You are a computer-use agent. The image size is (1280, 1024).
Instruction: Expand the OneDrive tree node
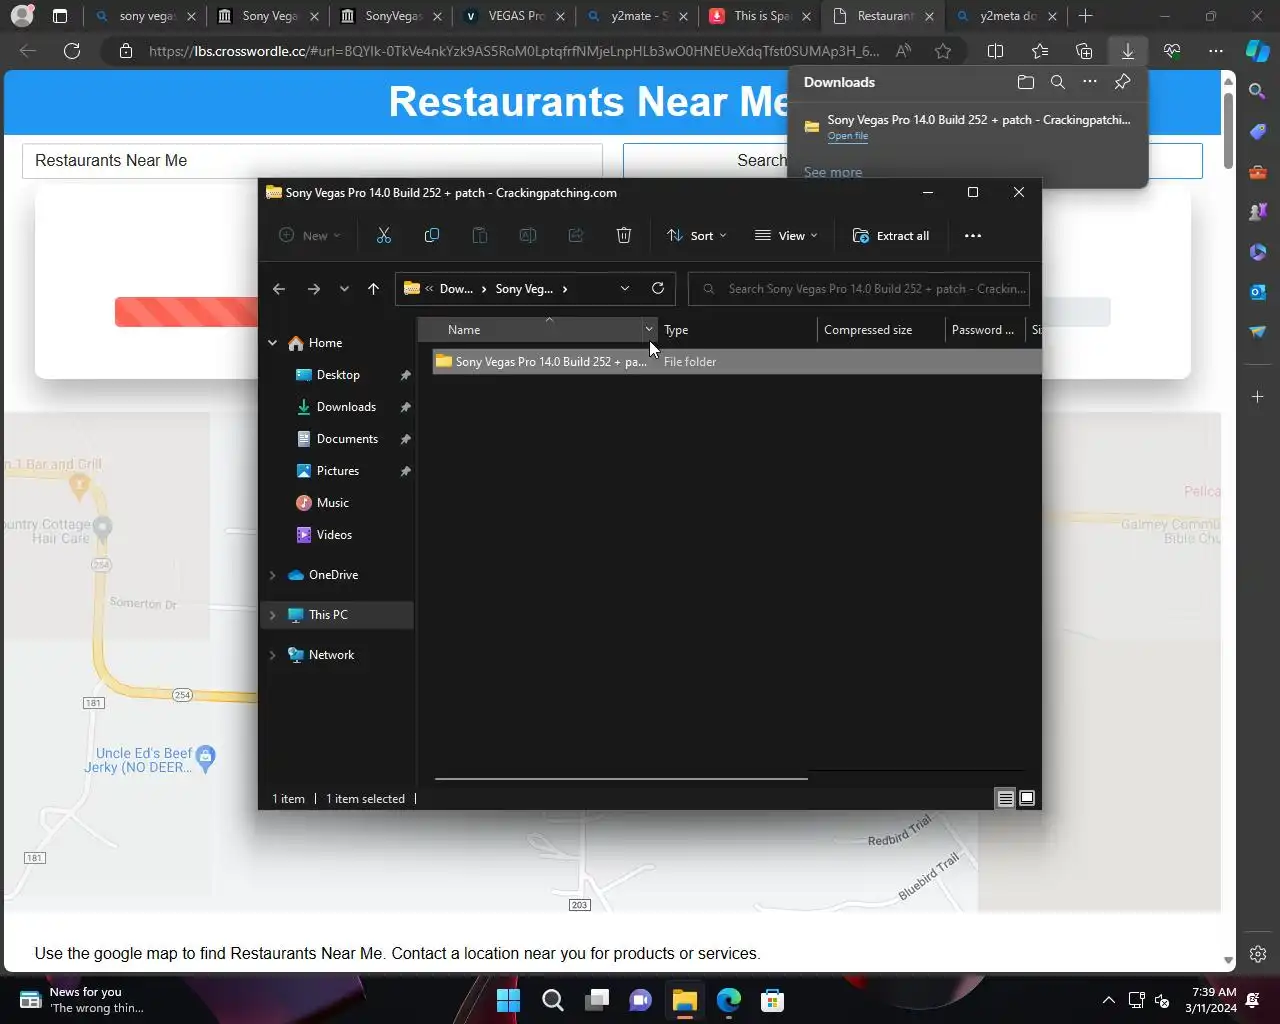click(272, 575)
